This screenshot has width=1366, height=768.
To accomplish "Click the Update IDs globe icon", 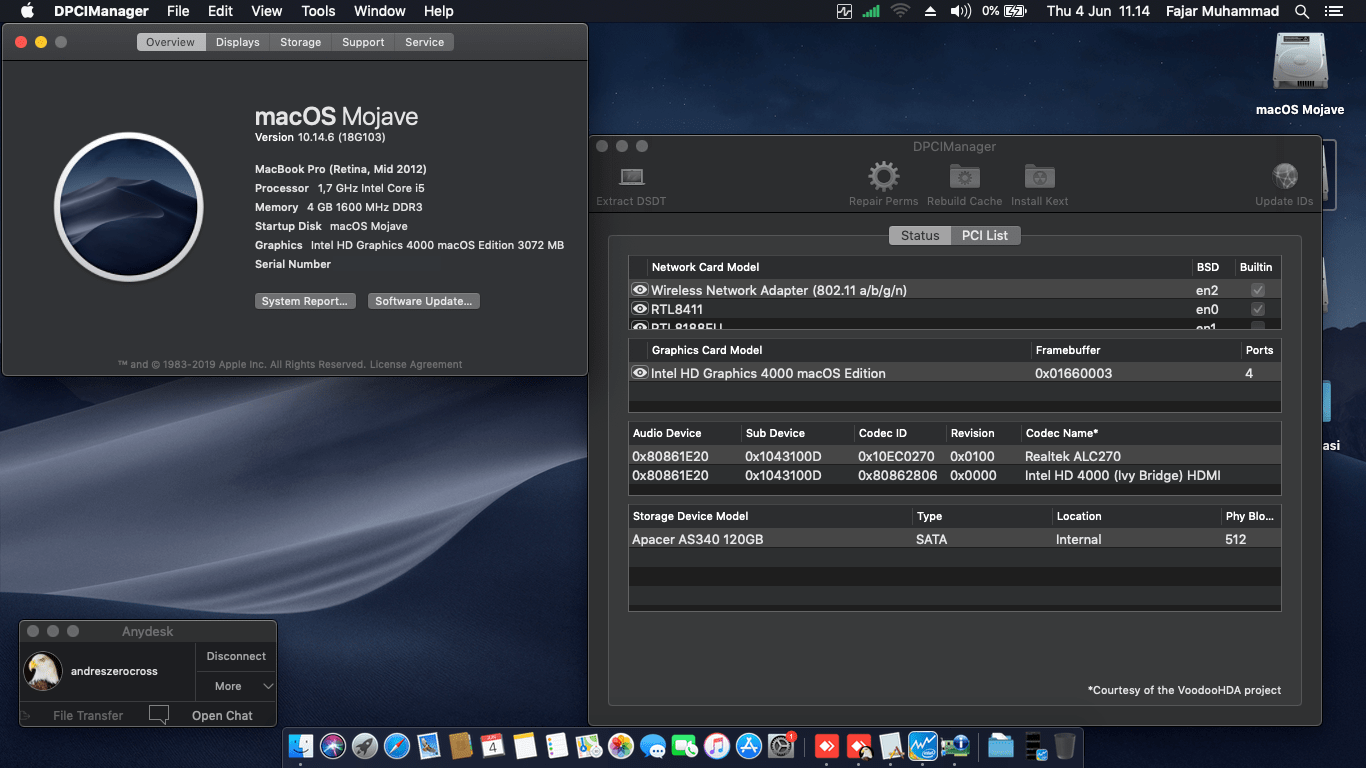I will [x=1283, y=173].
